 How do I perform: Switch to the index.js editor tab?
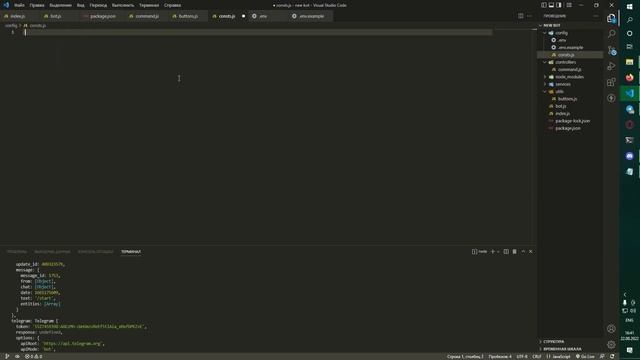pyautogui.click(x=18, y=16)
